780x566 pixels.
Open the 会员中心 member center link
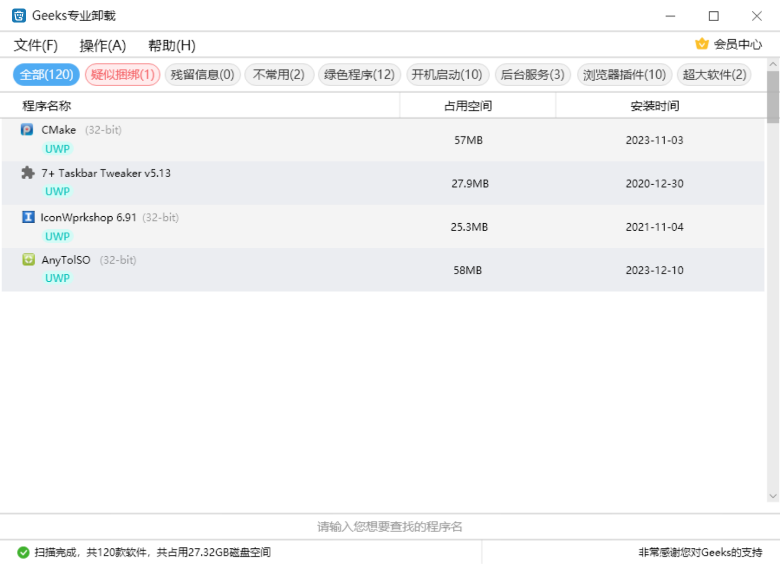(x=738, y=44)
